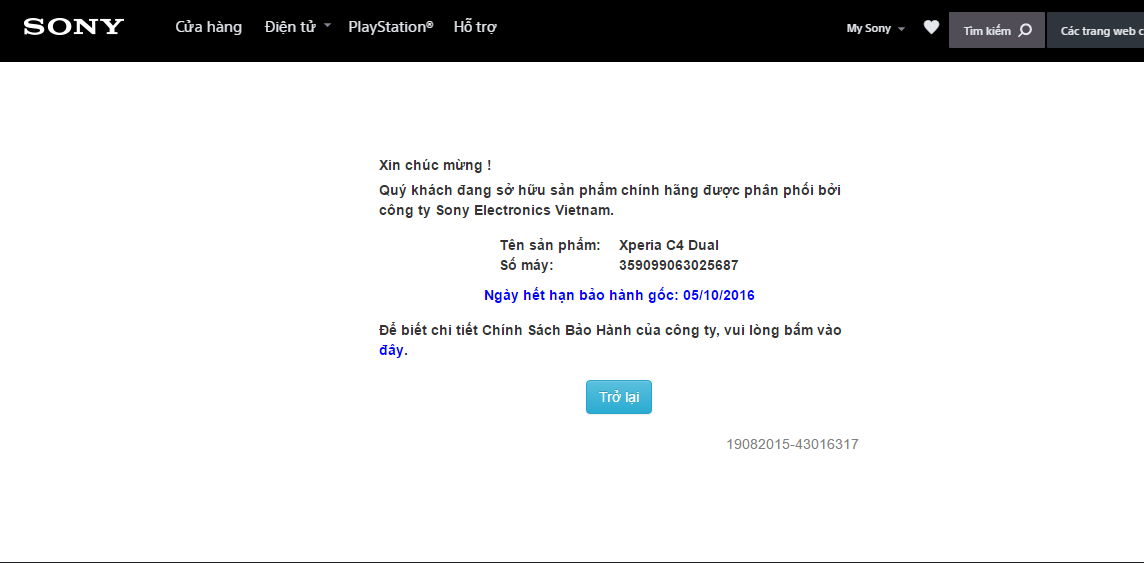Click the Trở lại button
The width and height of the screenshot is (1144, 563).
click(619, 397)
